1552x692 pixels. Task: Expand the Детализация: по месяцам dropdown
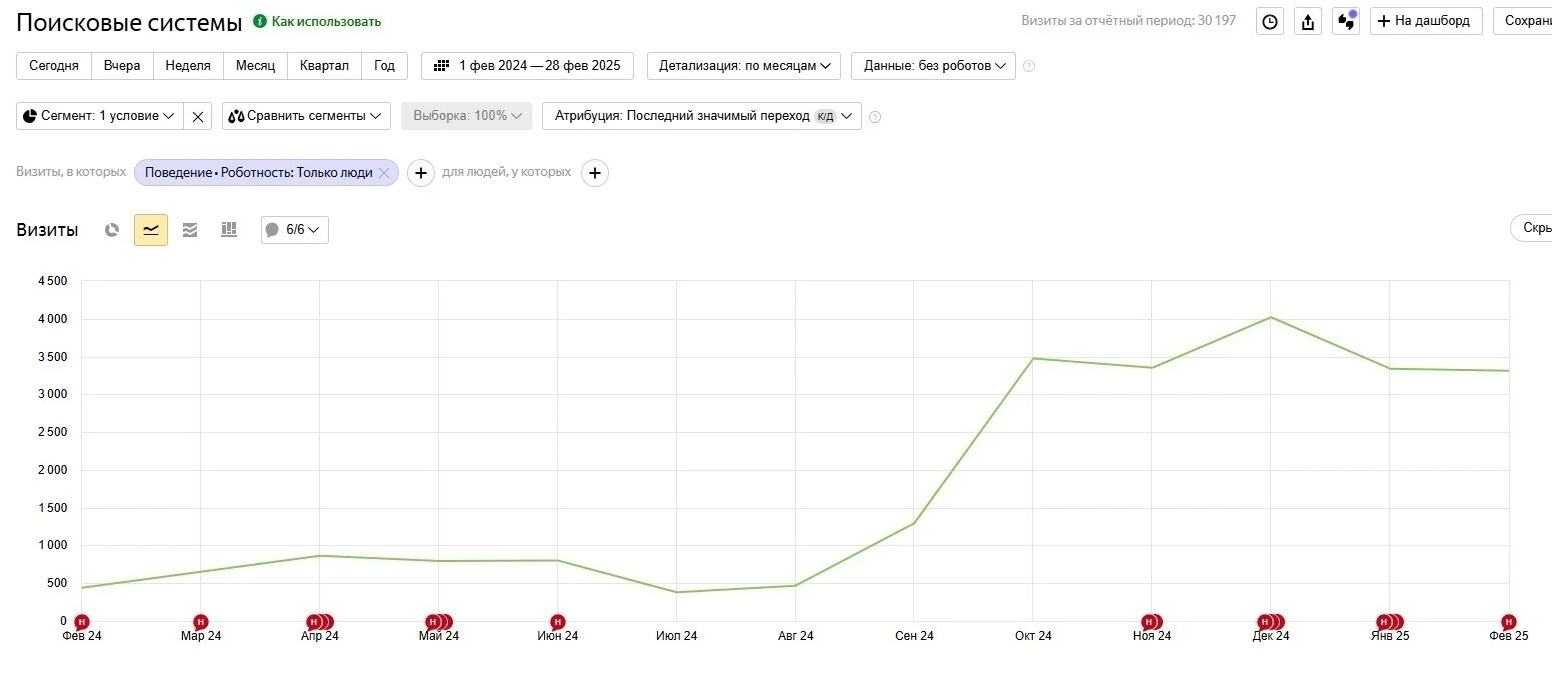pos(744,66)
